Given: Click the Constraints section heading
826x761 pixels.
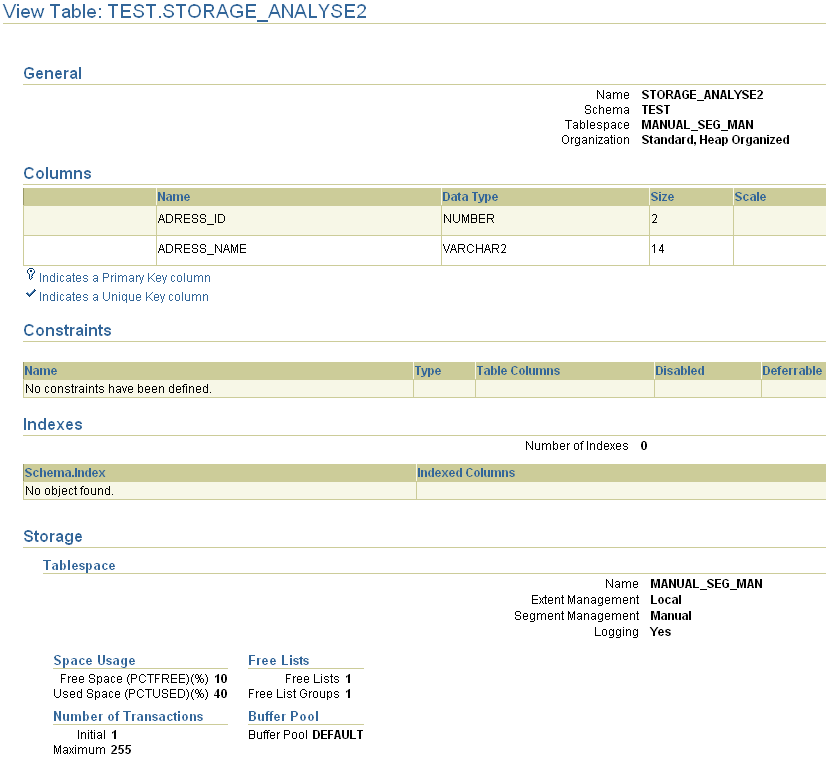Looking at the screenshot, I should (67, 330).
